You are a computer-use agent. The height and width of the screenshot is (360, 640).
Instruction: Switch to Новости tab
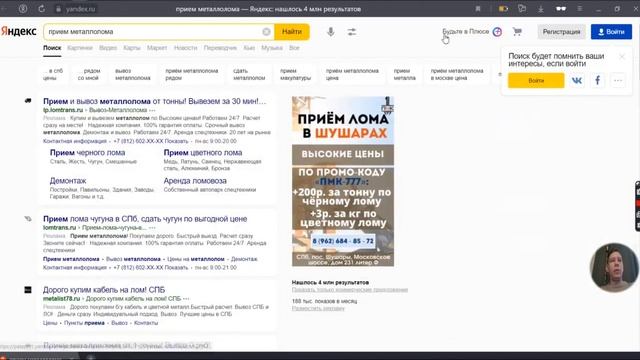[185, 48]
